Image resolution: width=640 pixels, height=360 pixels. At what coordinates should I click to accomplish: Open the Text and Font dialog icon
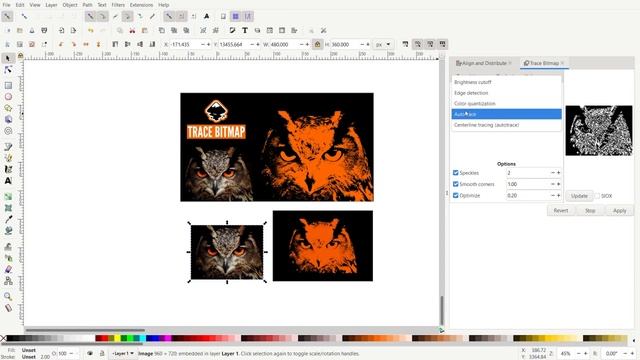point(244,31)
